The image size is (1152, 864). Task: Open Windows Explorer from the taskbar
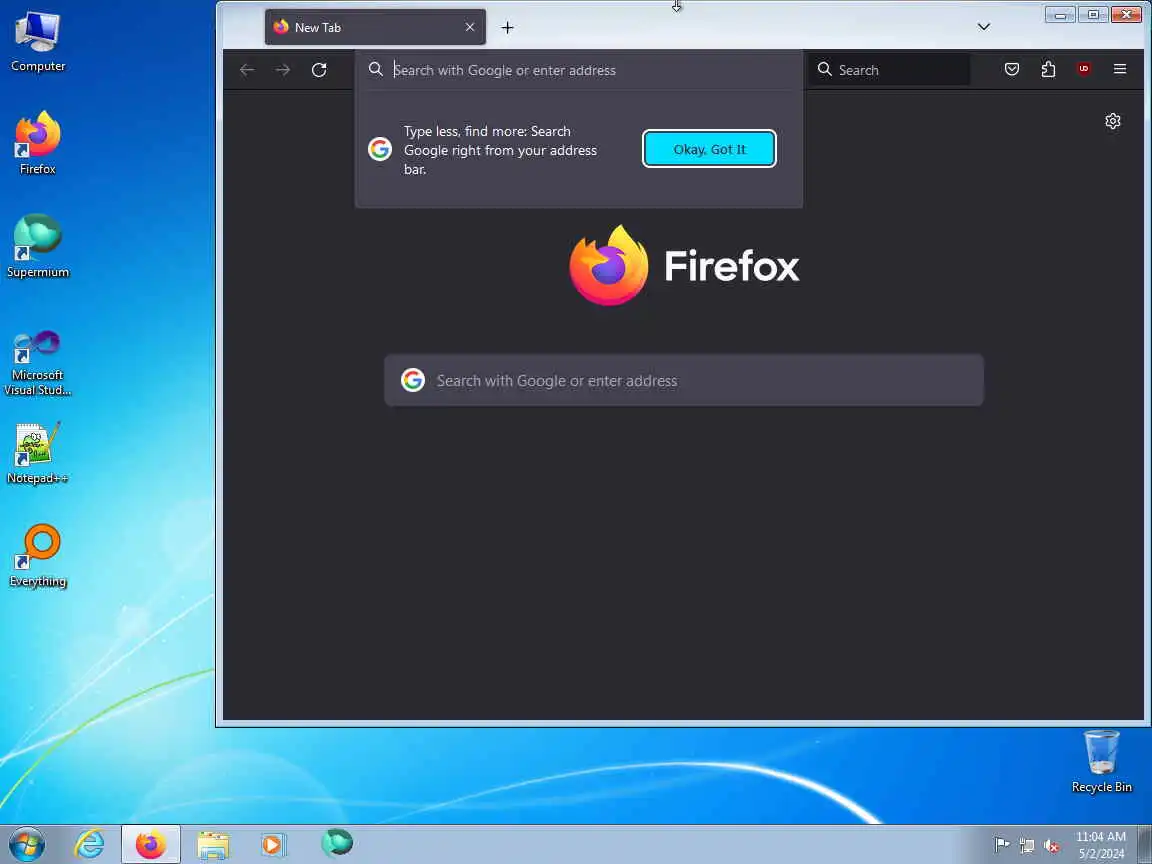click(x=213, y=845)
